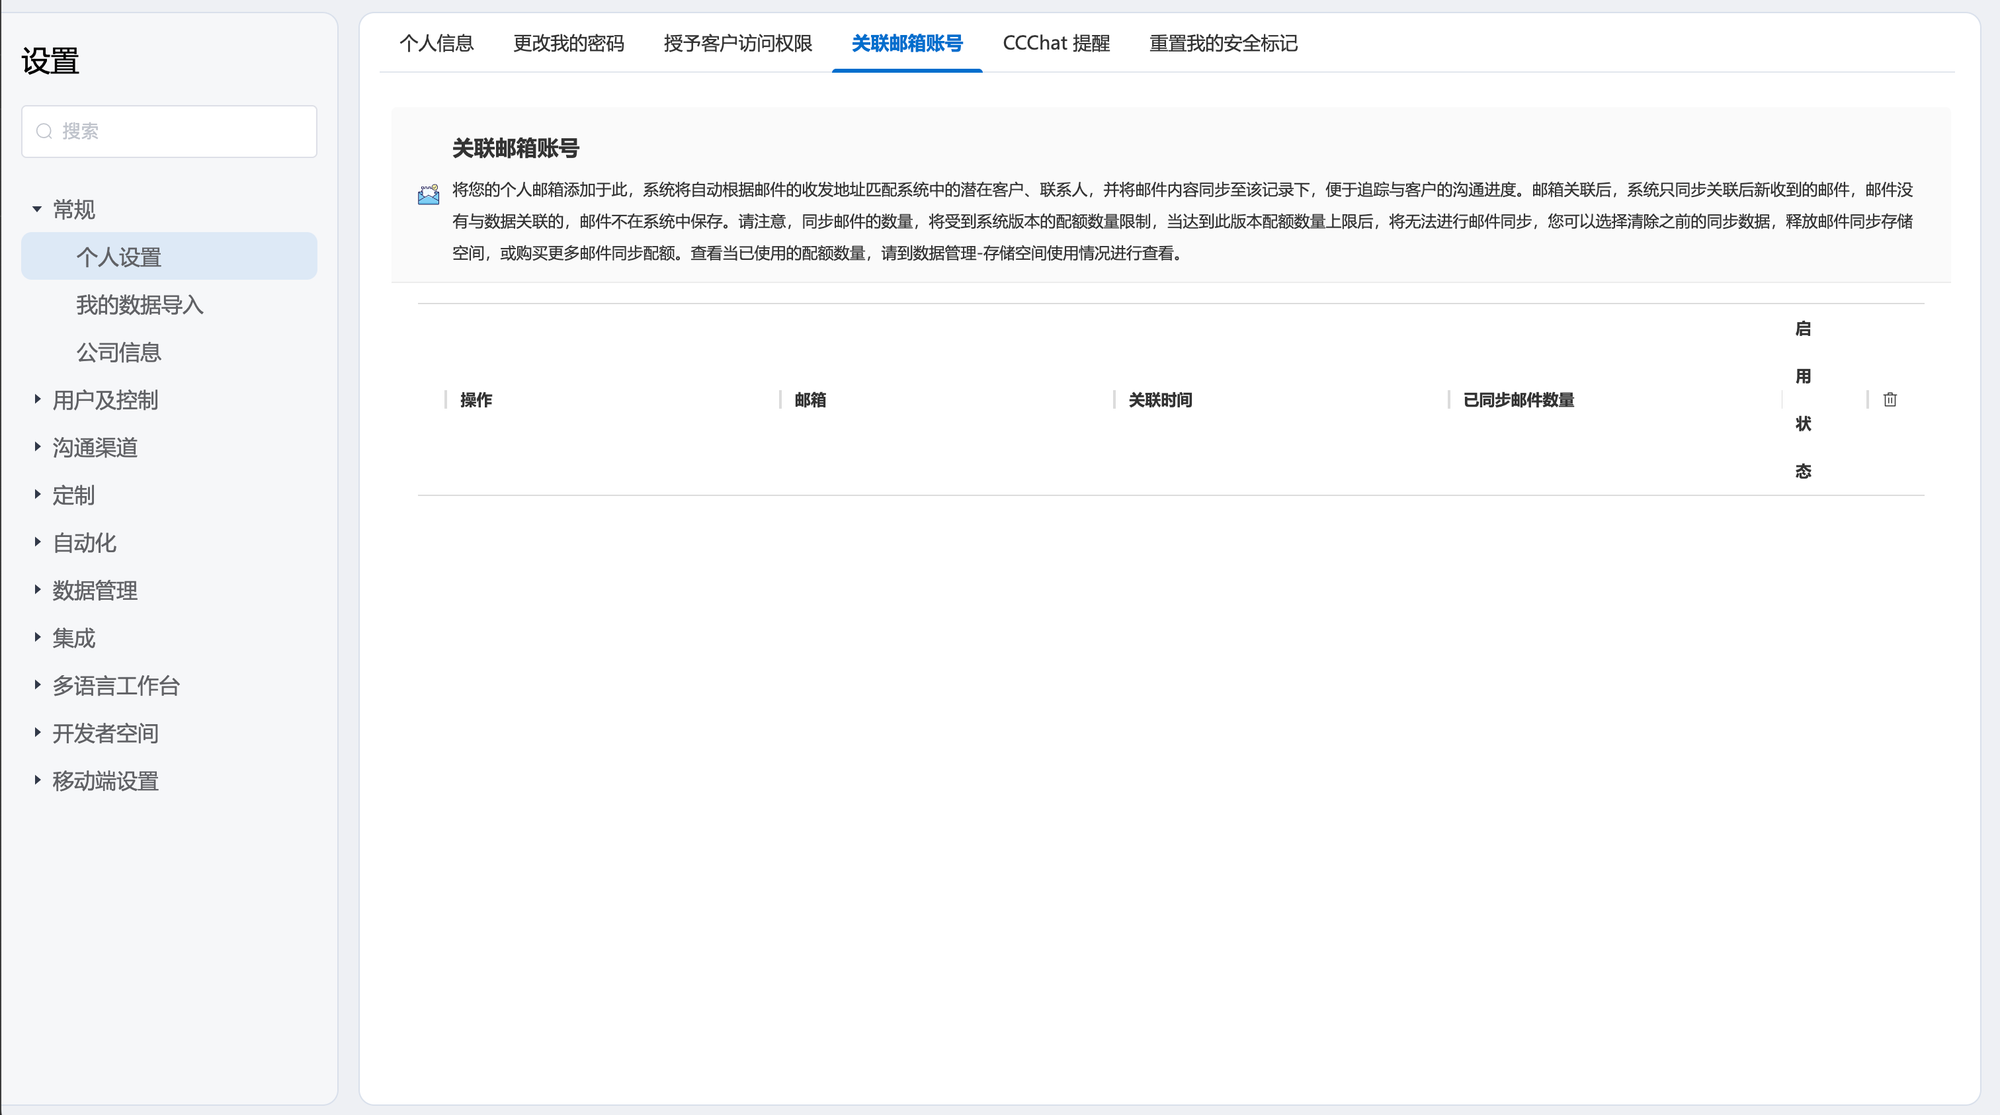Click the trash icon in table header

click(1890, 400)
